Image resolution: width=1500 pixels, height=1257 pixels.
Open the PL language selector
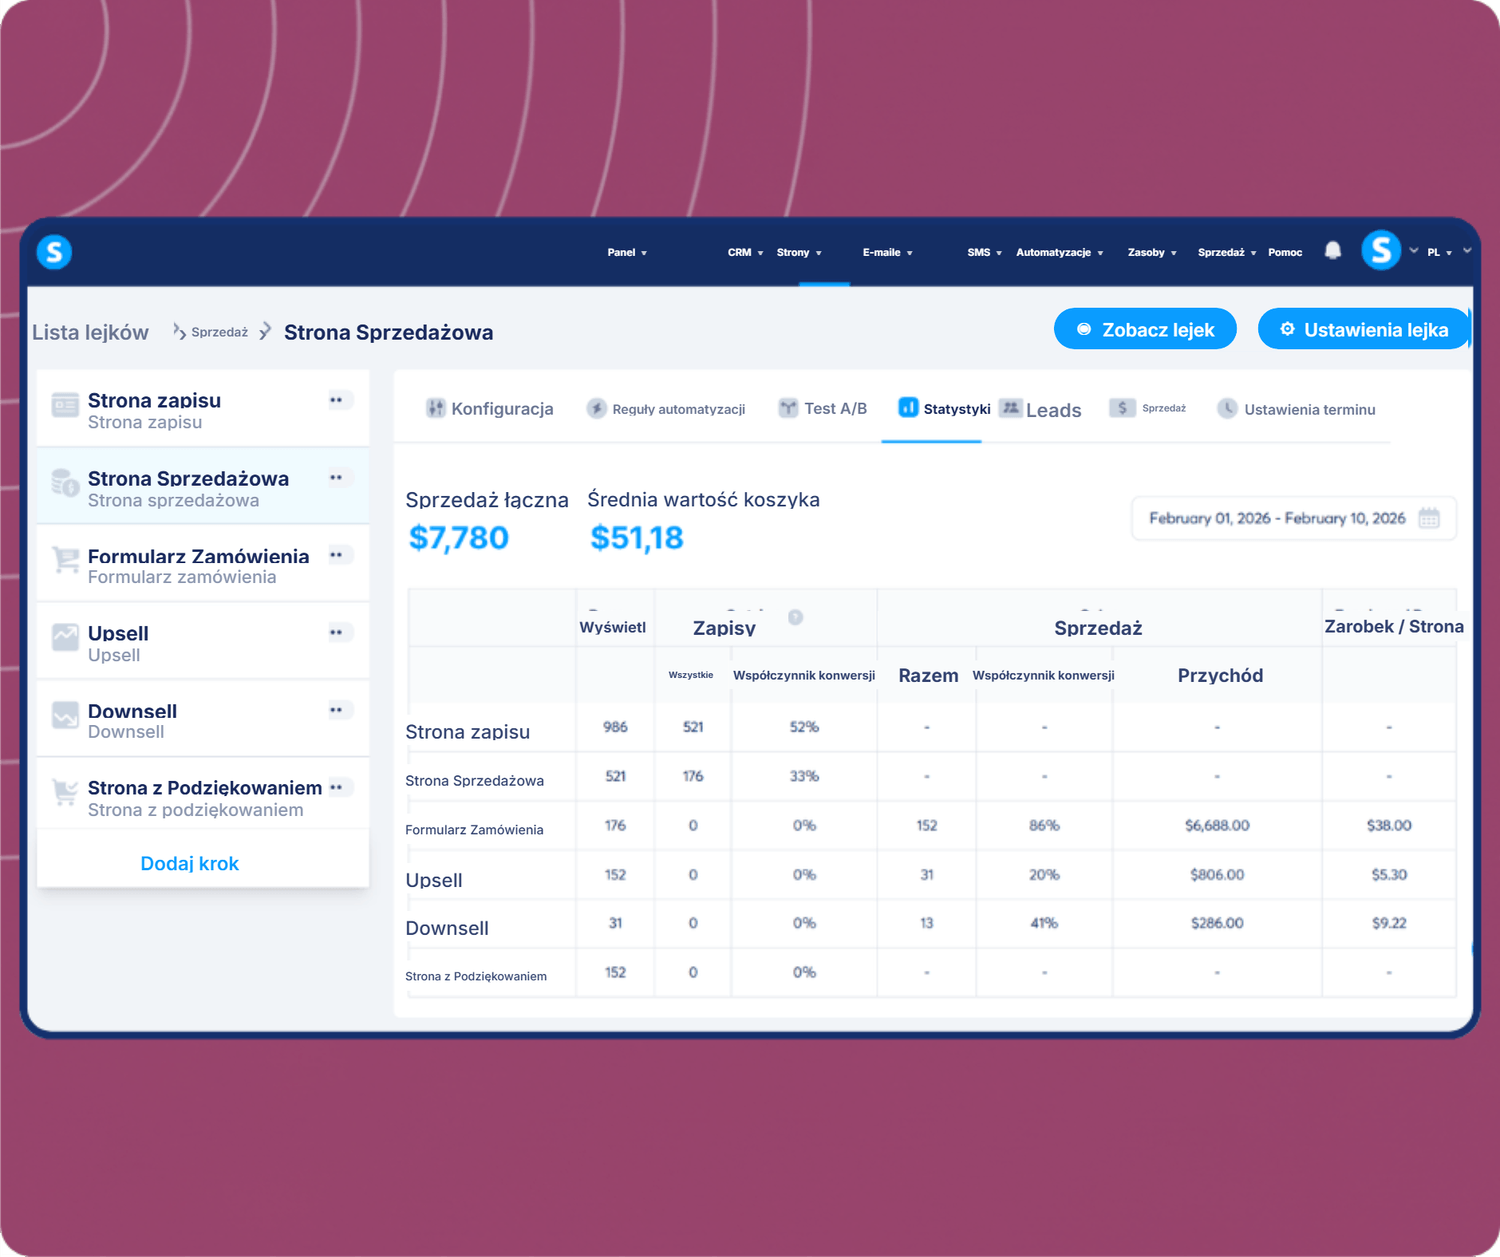[1439, 252]
